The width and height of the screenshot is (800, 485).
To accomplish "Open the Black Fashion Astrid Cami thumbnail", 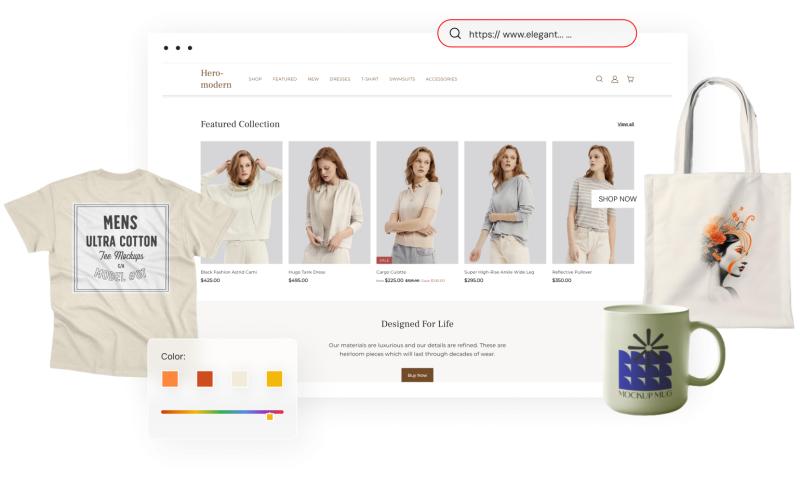I will (x=241, y=202).
